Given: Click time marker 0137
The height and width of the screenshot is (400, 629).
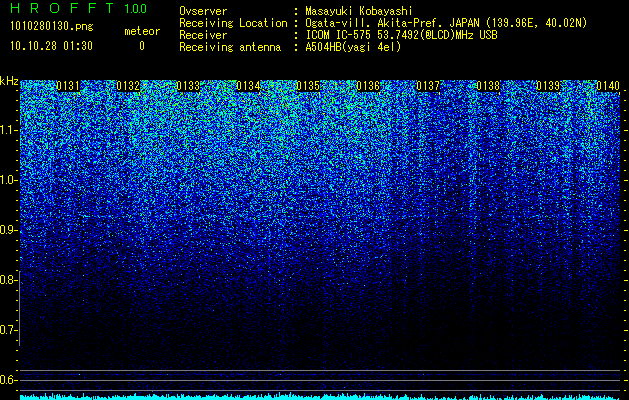Looking at the screenshot, I should coord(428,86).
